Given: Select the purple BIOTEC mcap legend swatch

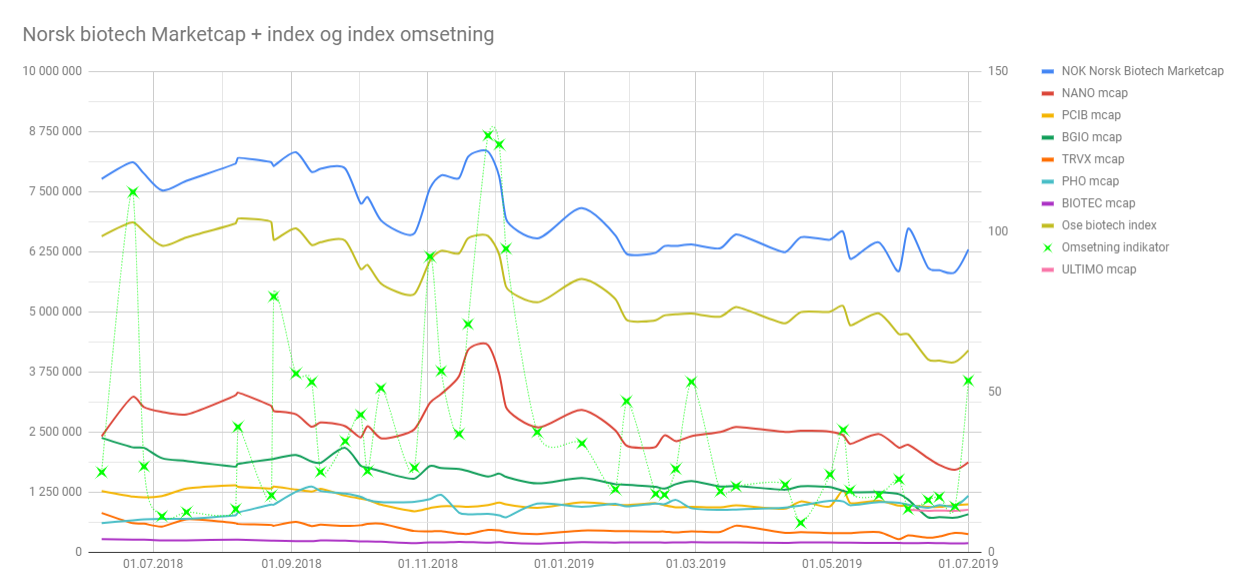Looking at the screenshot, I should (1047, 203).
